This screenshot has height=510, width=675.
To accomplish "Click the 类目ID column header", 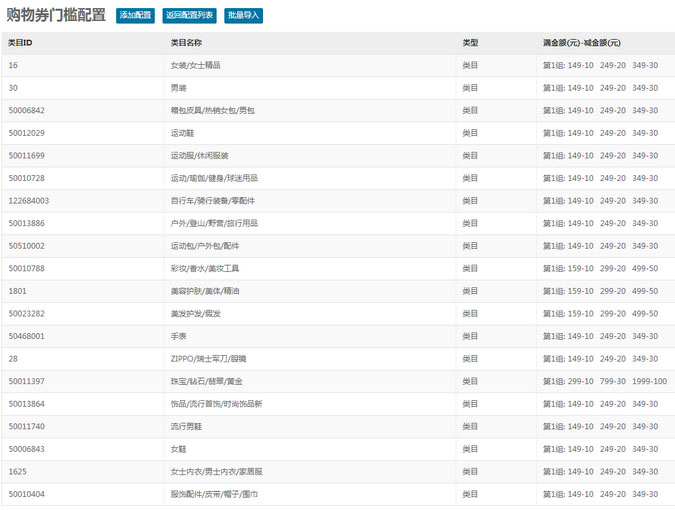I will pyautogui.click(x=21, y=43).
